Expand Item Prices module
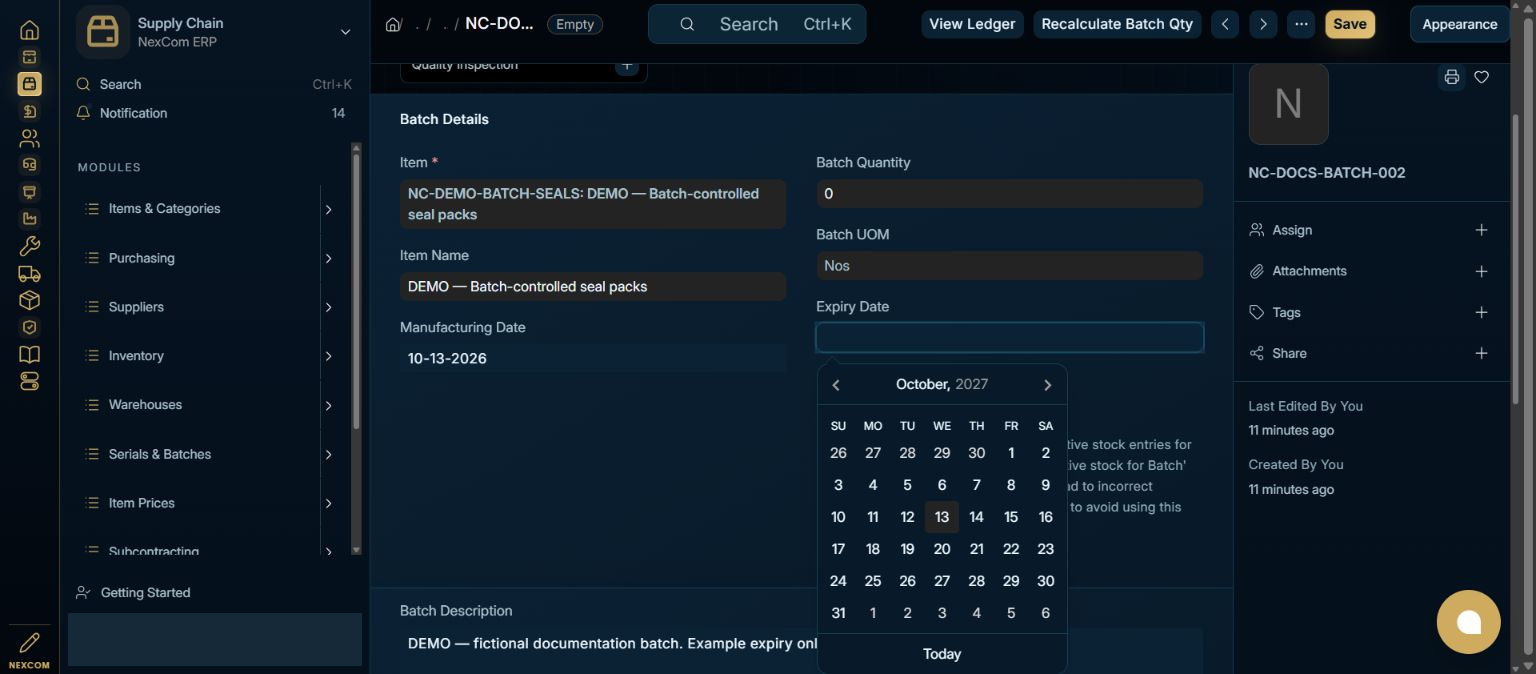The width and height of the screenshot is (1536, 674). (x=328, y=503)
